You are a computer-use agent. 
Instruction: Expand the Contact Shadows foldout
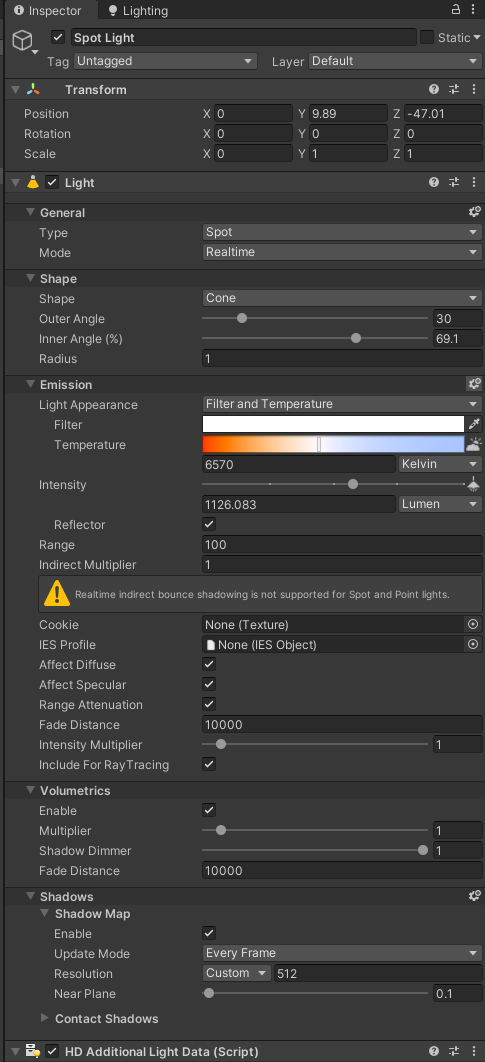(x=45, y=1018)
